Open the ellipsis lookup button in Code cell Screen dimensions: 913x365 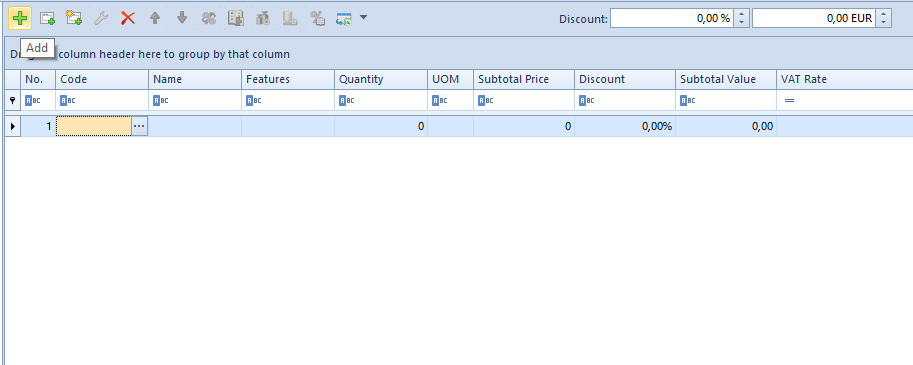point(140,126)
